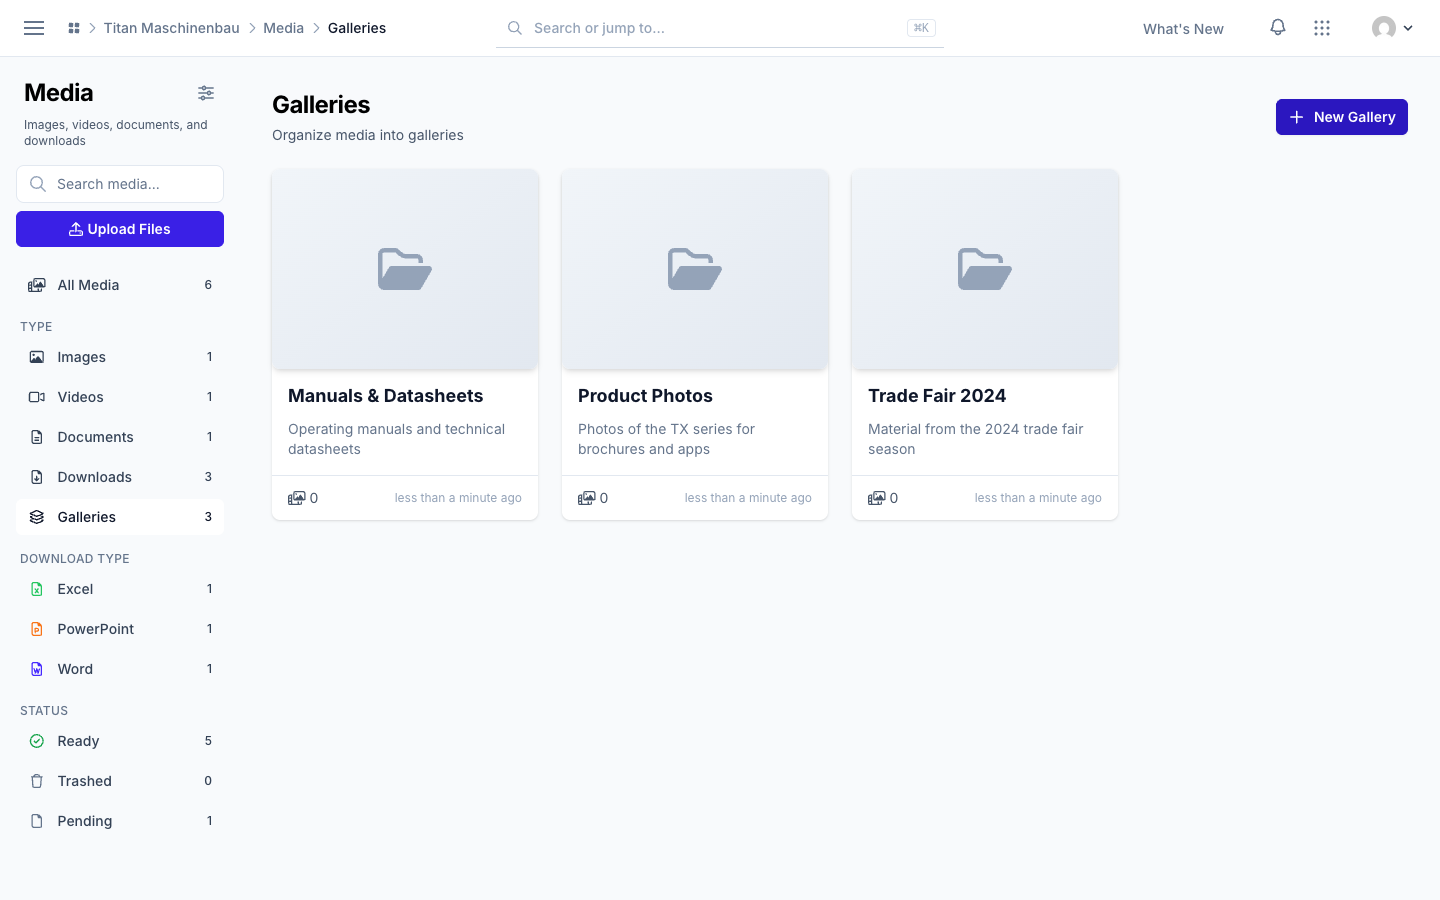Image resolution: width=1440 pixels, height=900 pixels.
Task: Click the workspace grid icon in breadcrumb
Action: click(x=74, y=28)
